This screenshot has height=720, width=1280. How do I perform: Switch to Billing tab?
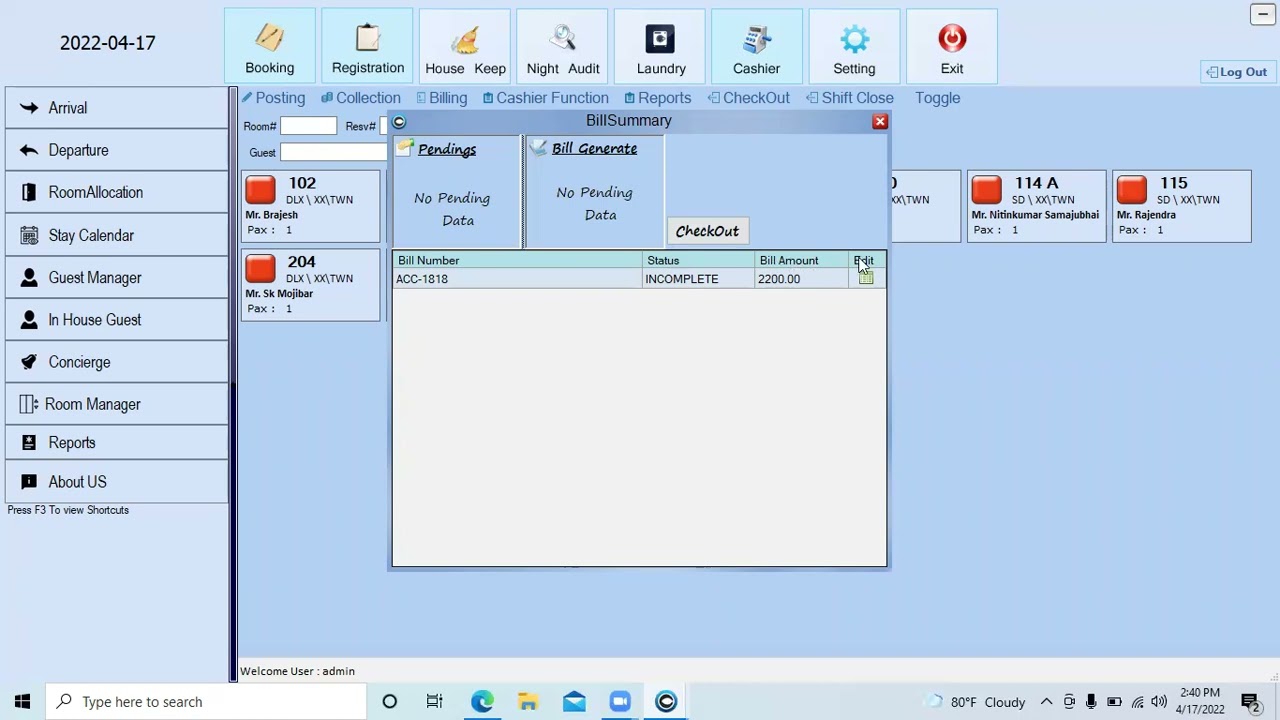click(441, 98)
